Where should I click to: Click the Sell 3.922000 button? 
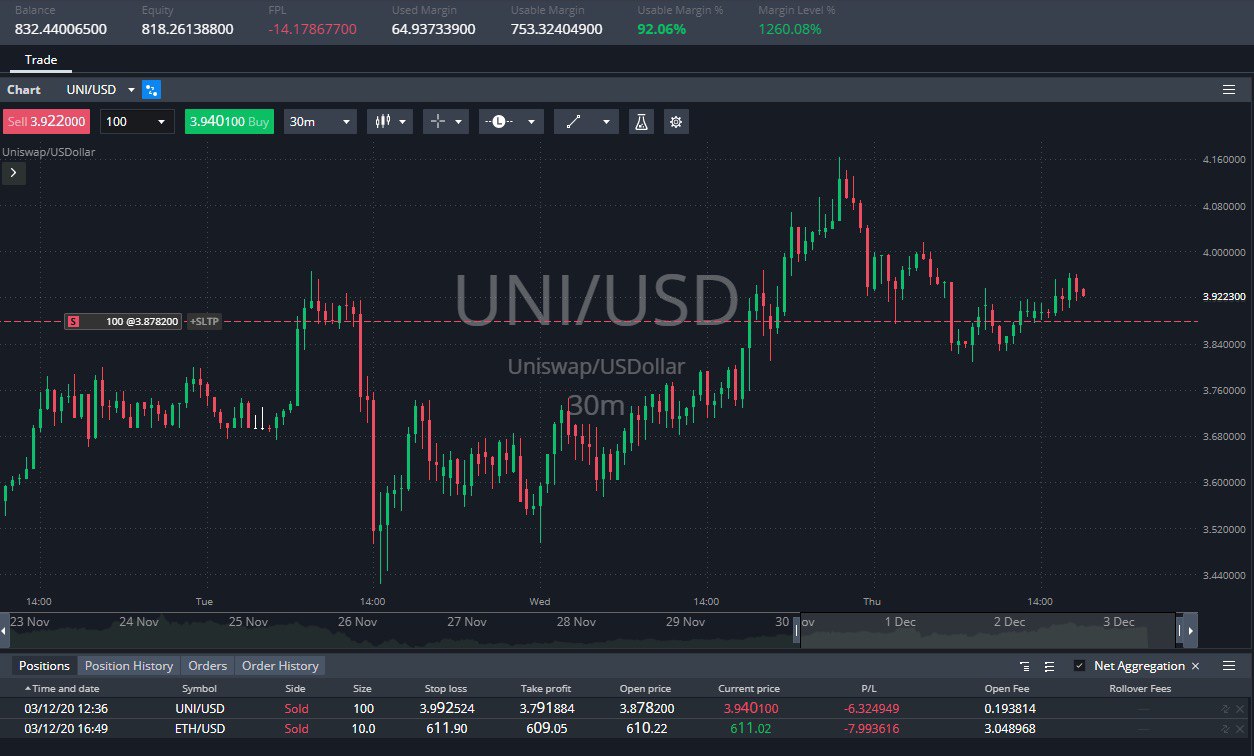click(45, 122)
